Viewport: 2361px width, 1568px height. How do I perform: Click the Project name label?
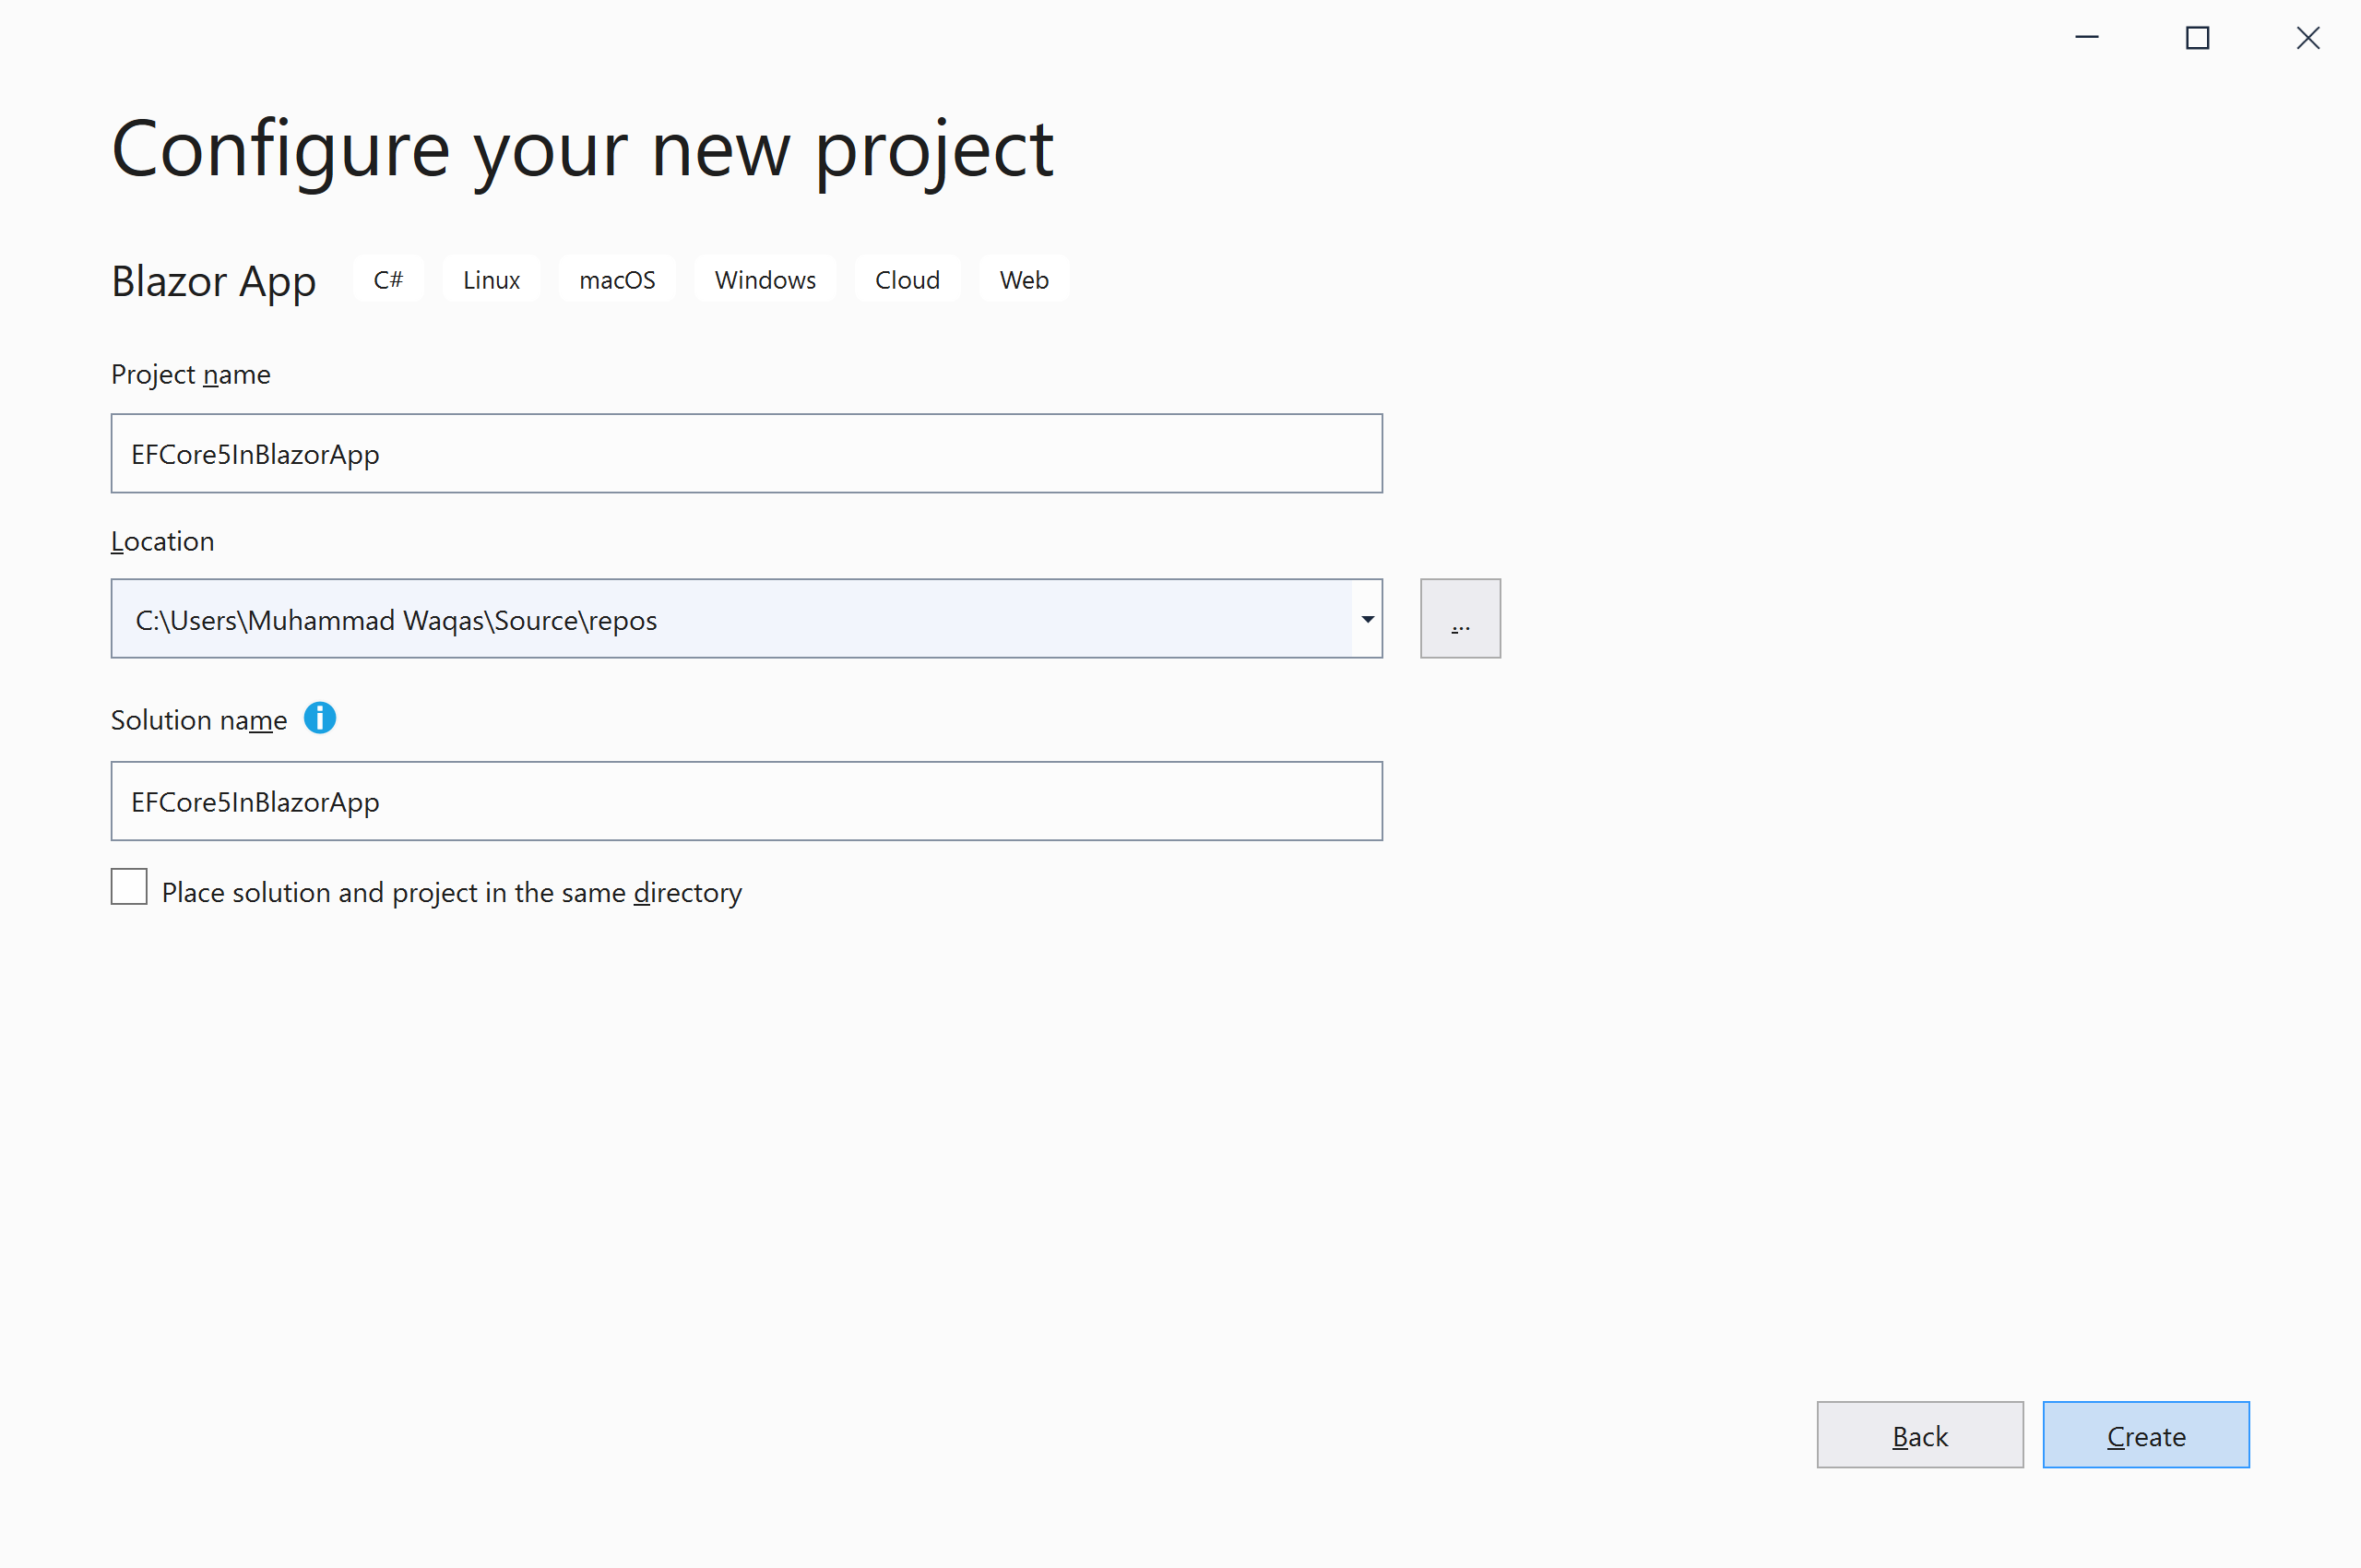(191, 374)
